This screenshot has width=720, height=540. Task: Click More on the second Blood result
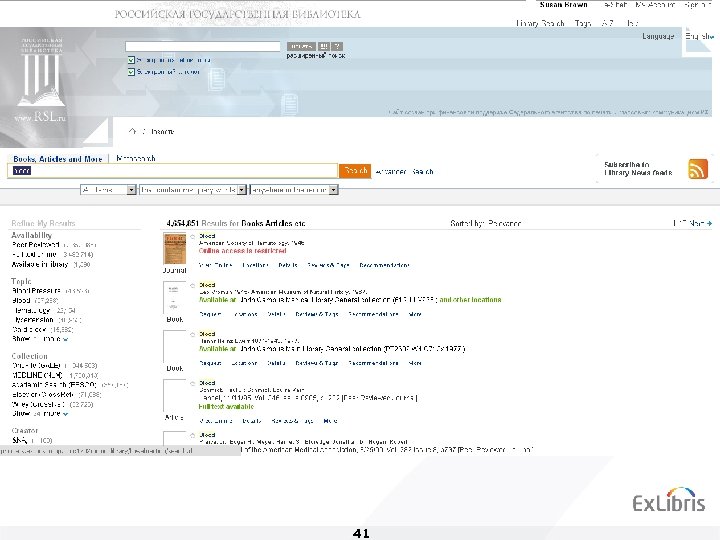coord(415,314)
